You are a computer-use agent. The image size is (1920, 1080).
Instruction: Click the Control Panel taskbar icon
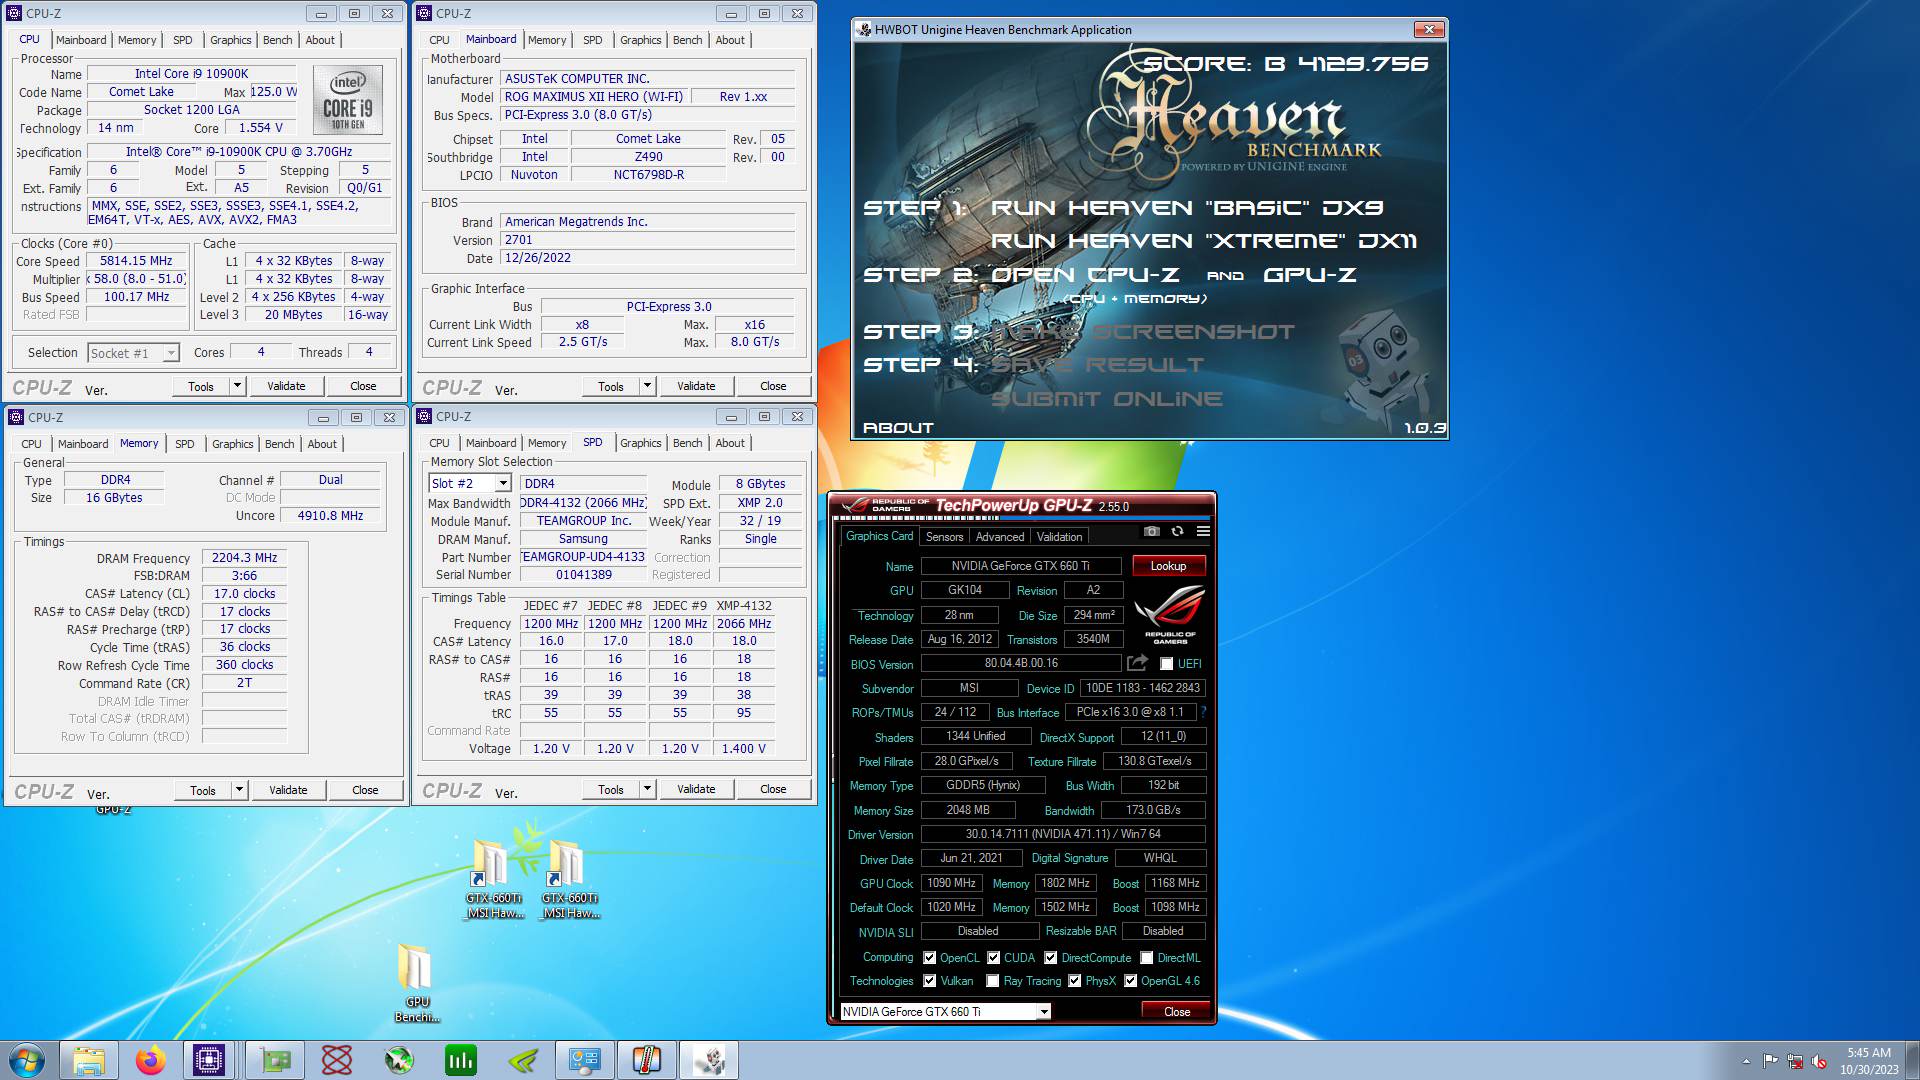tap(585, 1060)
